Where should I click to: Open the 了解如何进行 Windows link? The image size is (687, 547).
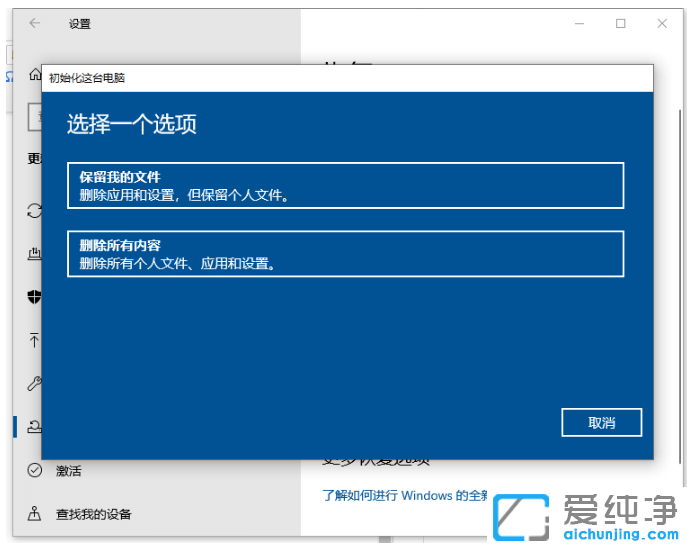coord(405,496)
